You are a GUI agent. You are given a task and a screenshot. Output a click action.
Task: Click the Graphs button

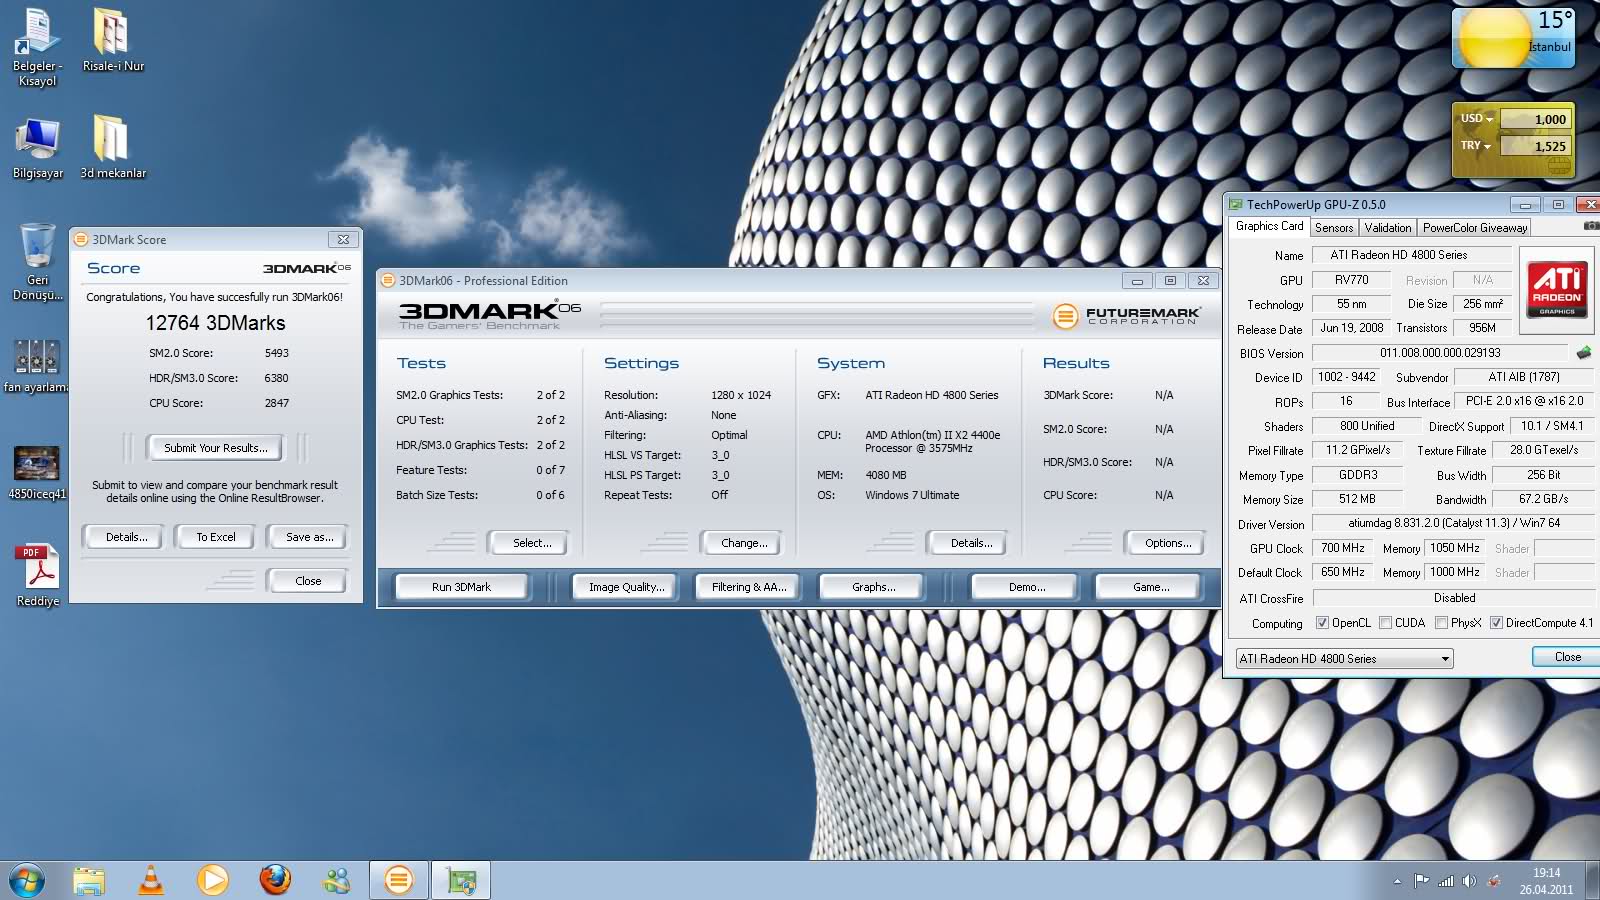click(873, 587)
